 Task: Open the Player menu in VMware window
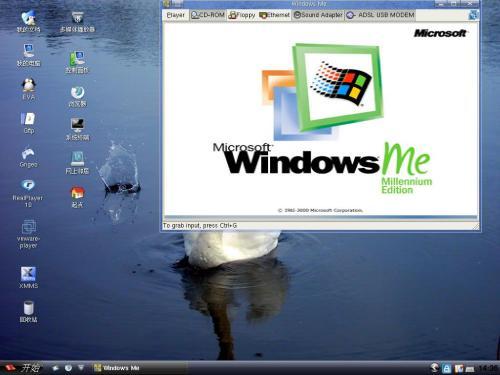[x=176, y=15]
